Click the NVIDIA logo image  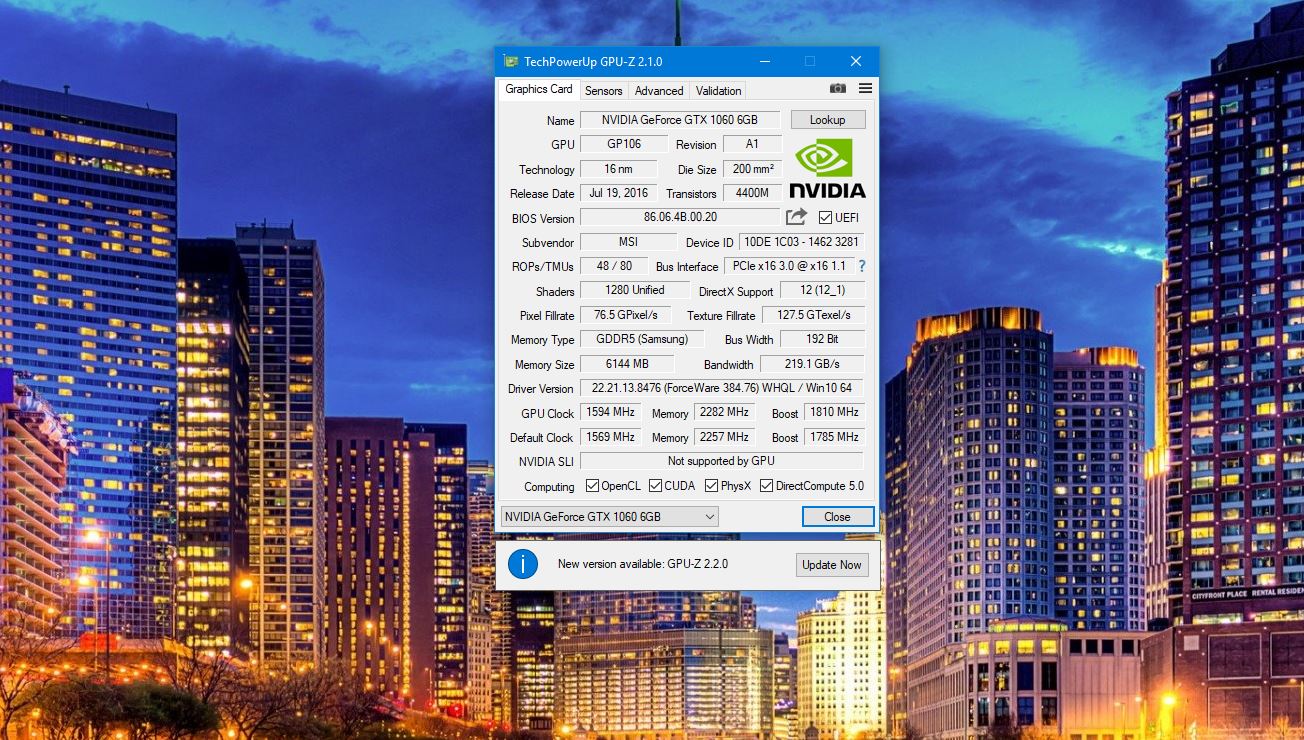[827, 169]
